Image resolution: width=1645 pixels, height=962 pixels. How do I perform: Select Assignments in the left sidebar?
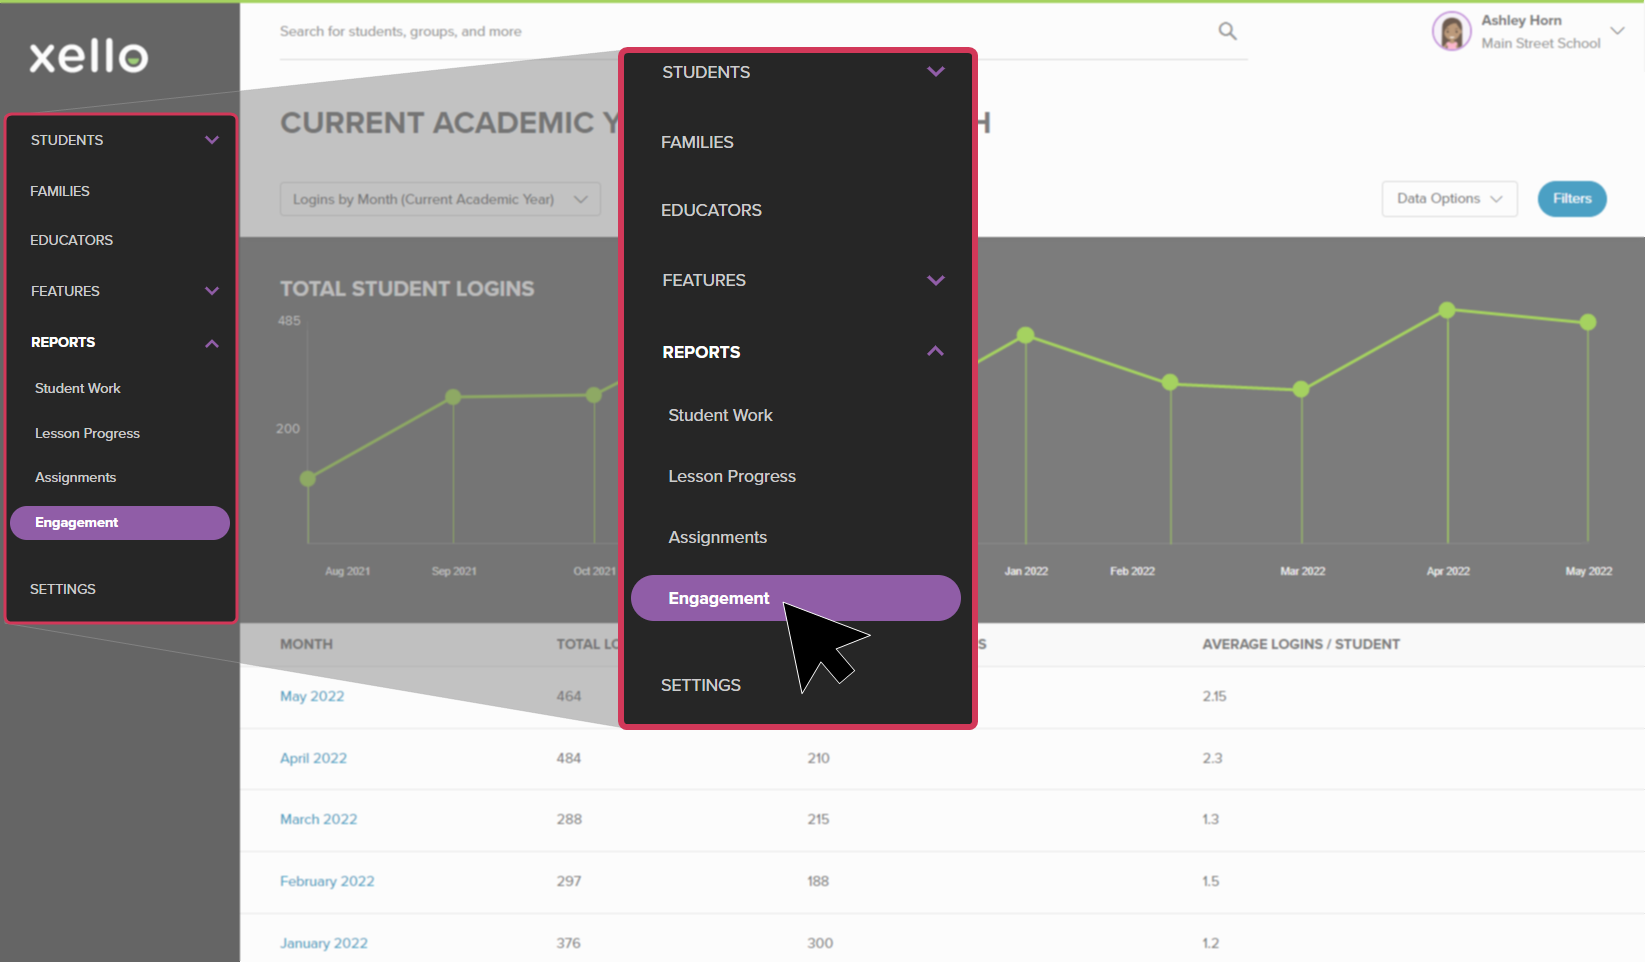click(x=75, y=477)
